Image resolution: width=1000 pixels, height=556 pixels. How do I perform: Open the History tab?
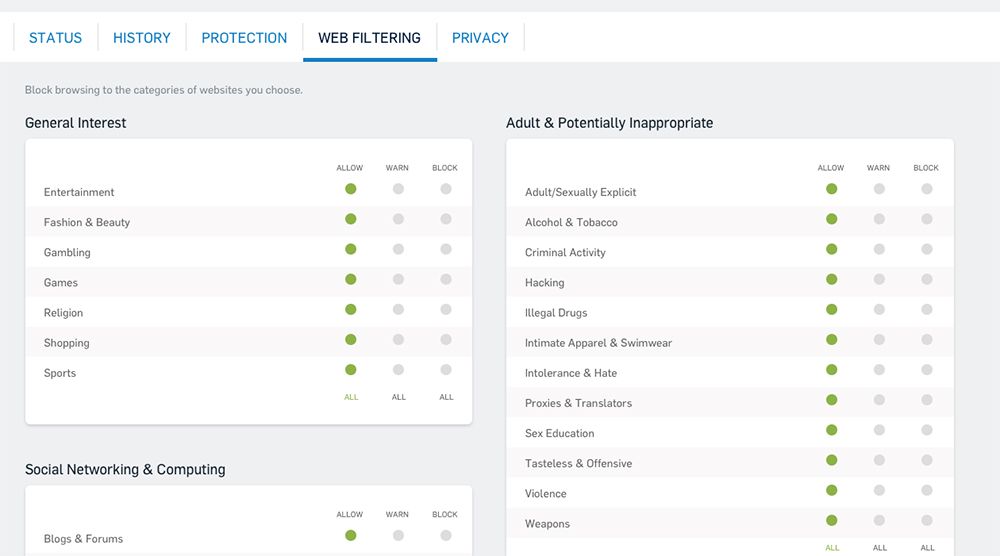point(142,38)
